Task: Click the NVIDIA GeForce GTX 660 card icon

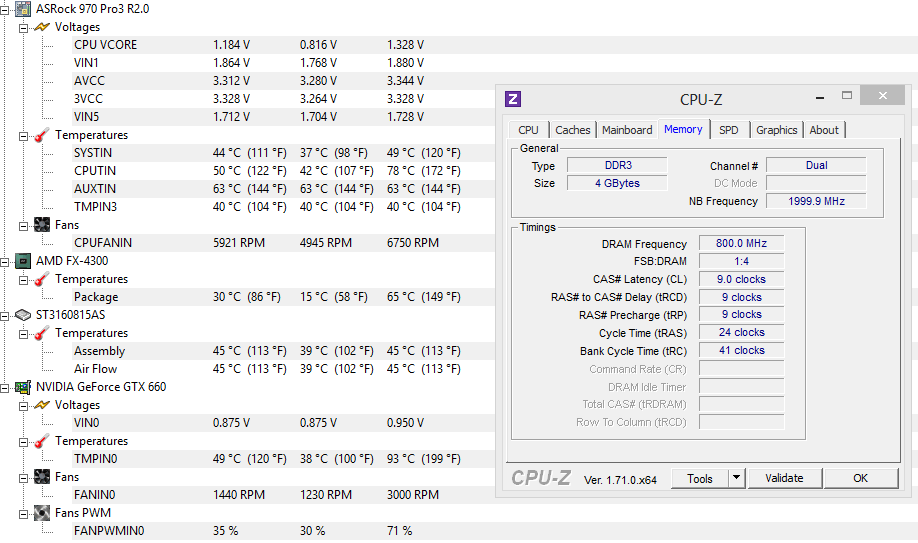Action: point(23,387)
